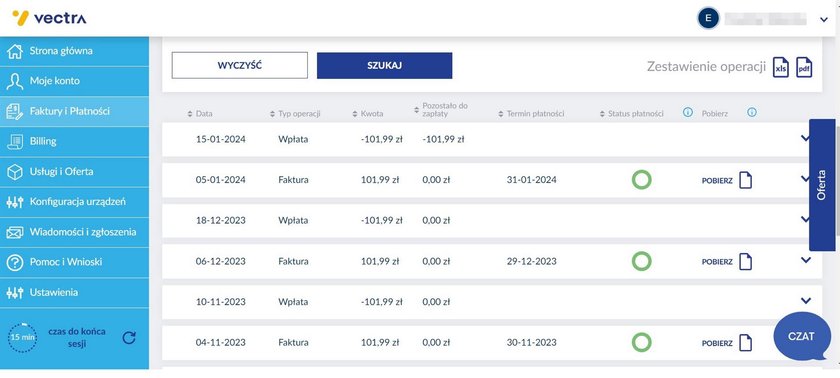
Task: Expand details of 10-11-2023 Wpłata row
Action: tap(806, 300)
